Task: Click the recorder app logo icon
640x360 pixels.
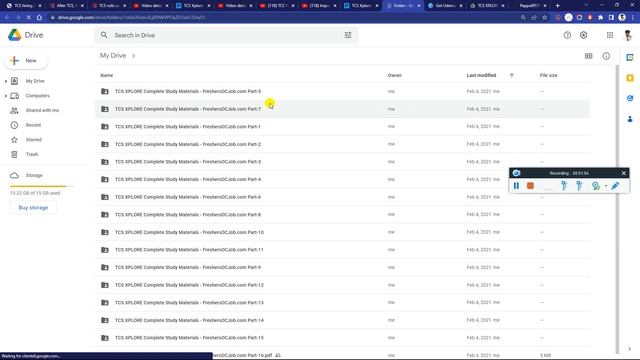Action: (516, 173)
